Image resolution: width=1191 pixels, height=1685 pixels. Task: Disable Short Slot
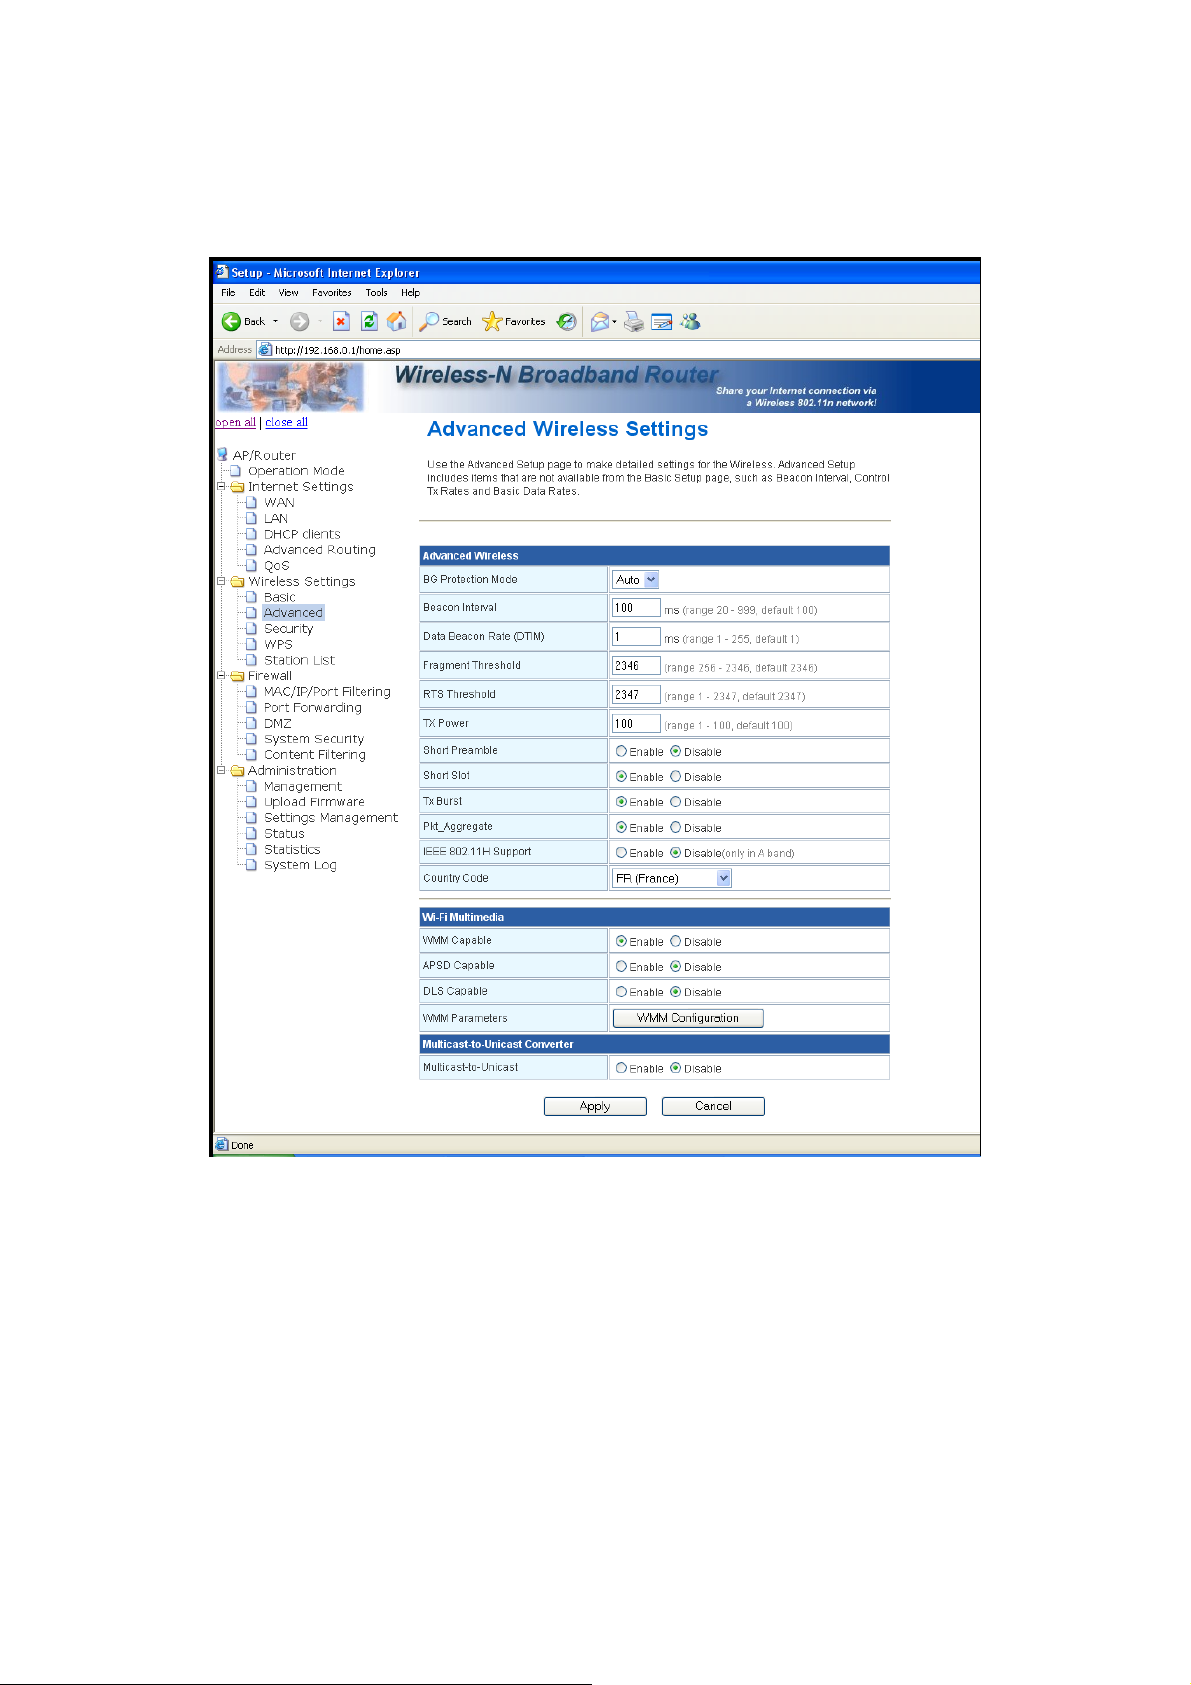(x=676, y=776)
